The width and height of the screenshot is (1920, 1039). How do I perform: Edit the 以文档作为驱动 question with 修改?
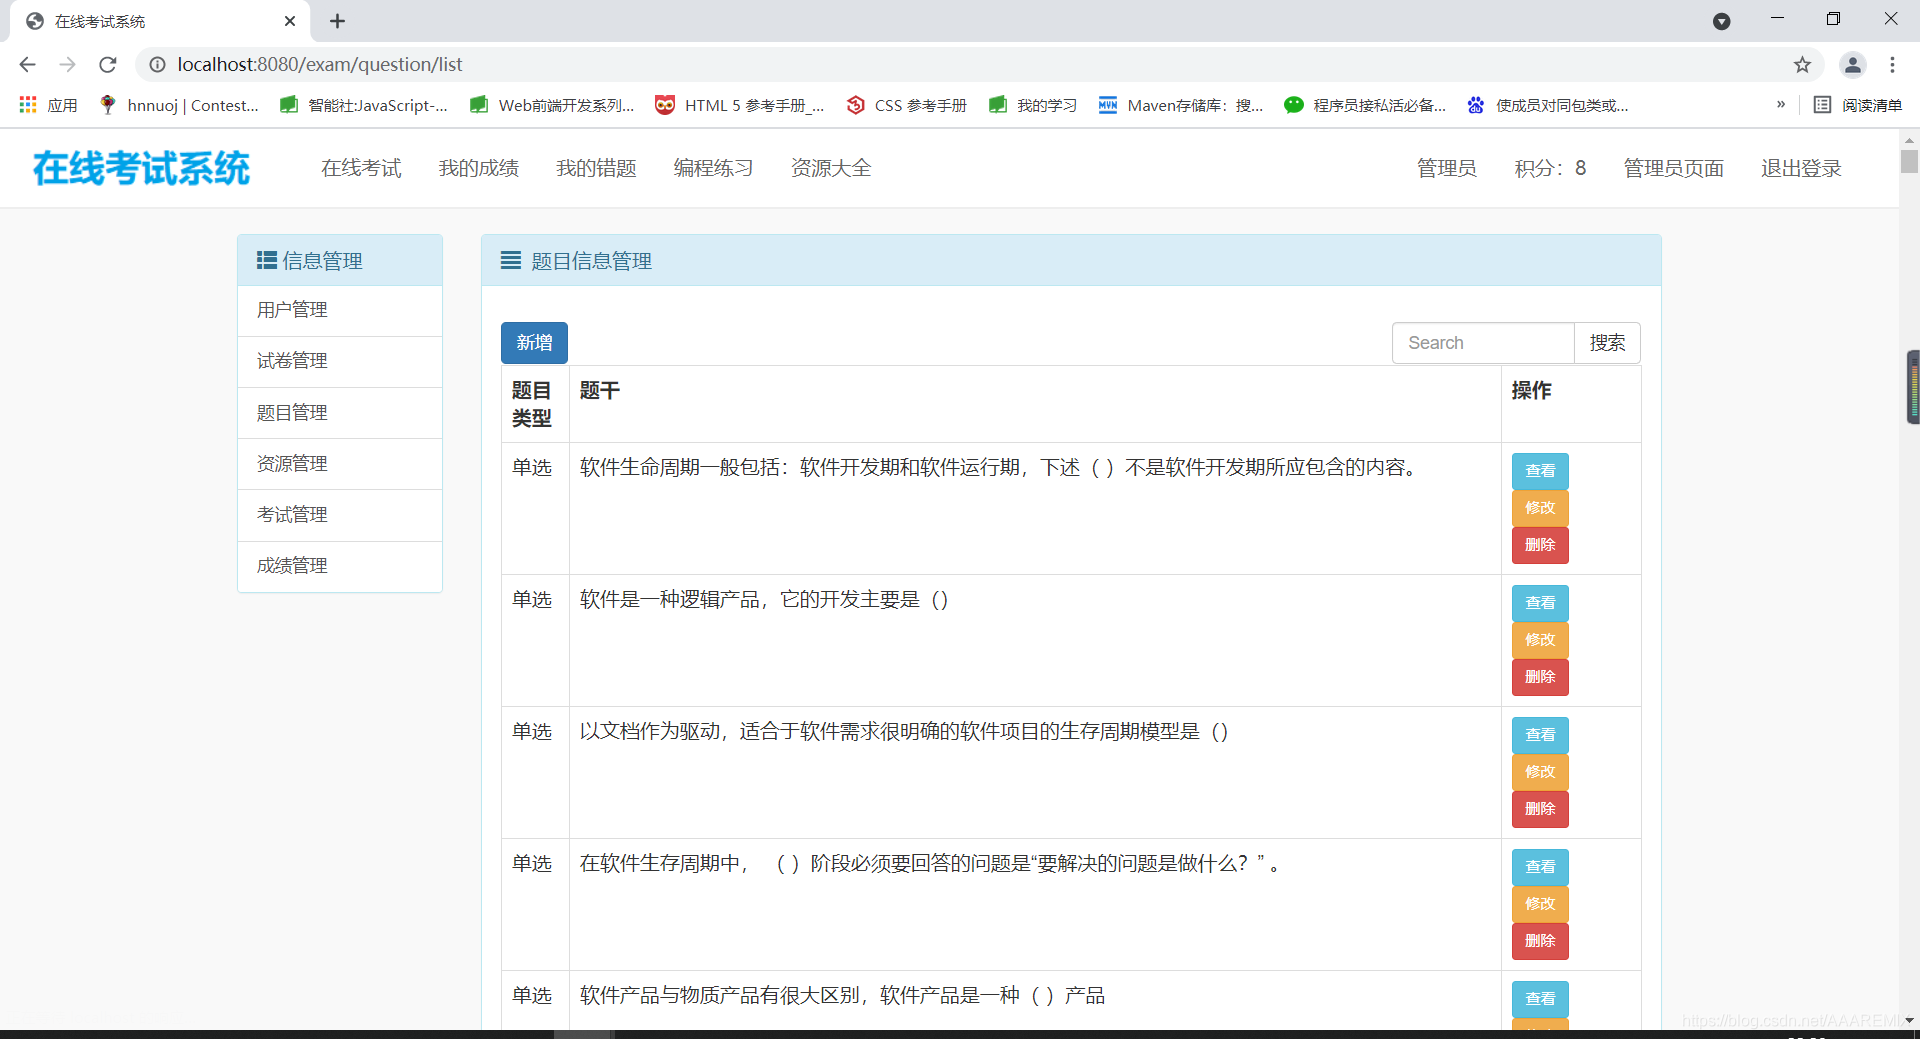click(x=1540, y=772)
